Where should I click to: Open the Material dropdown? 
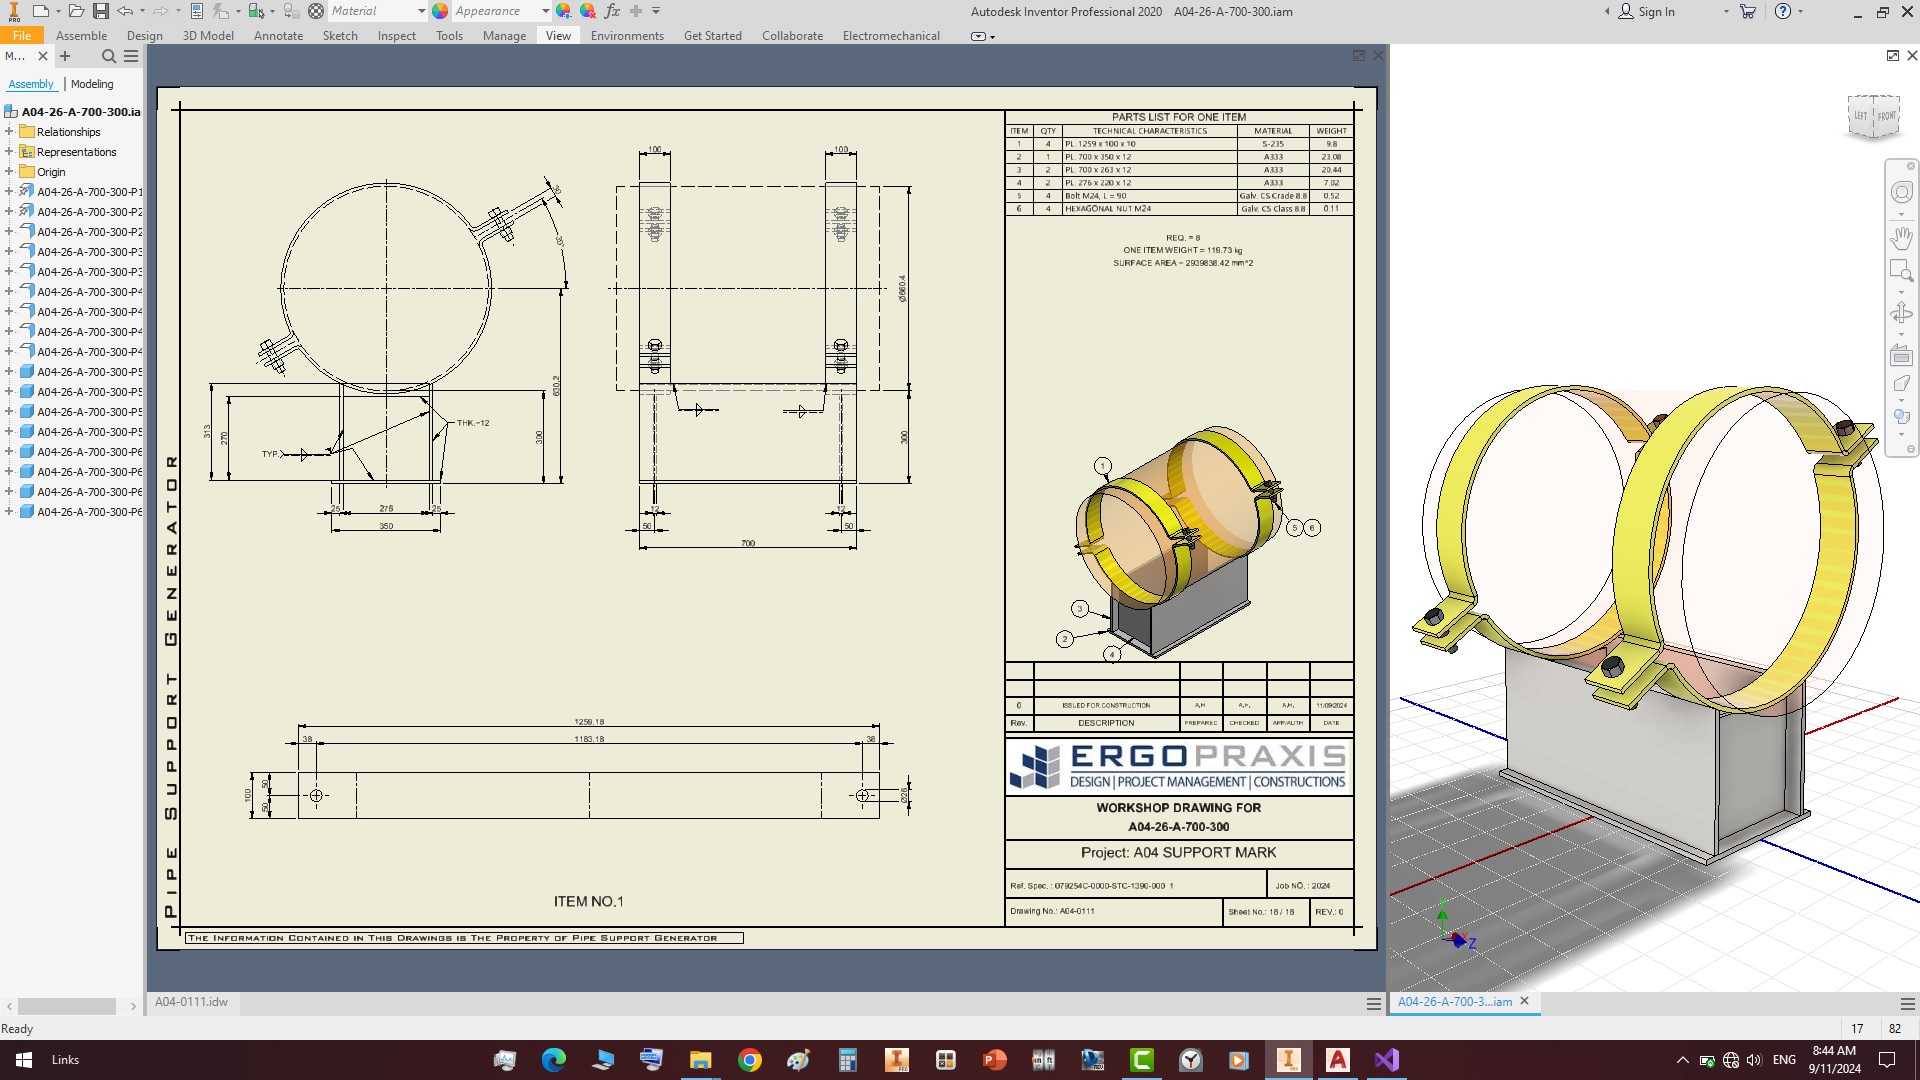pos(421,11)
